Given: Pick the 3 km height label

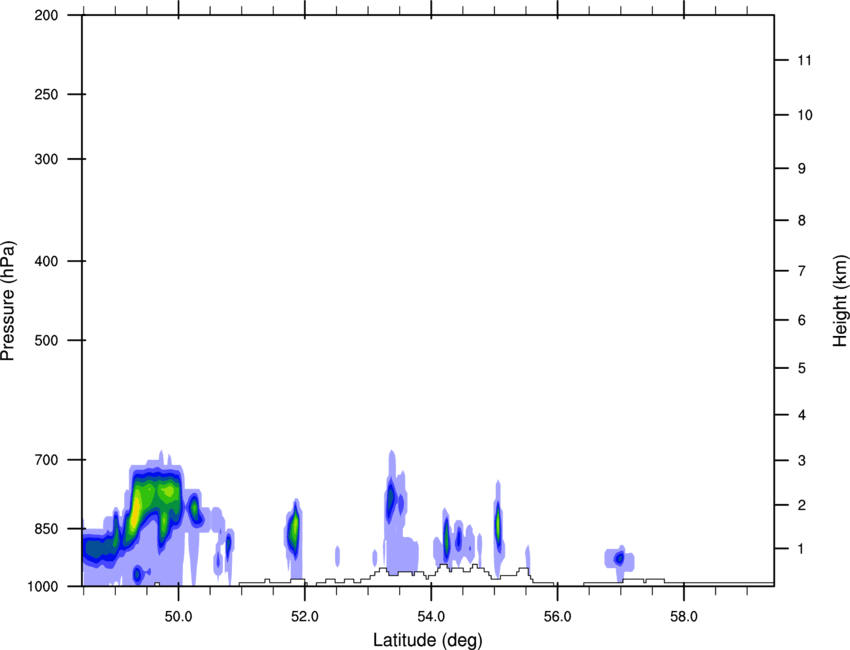Looking at the screenshot, I should pos(802,461).
